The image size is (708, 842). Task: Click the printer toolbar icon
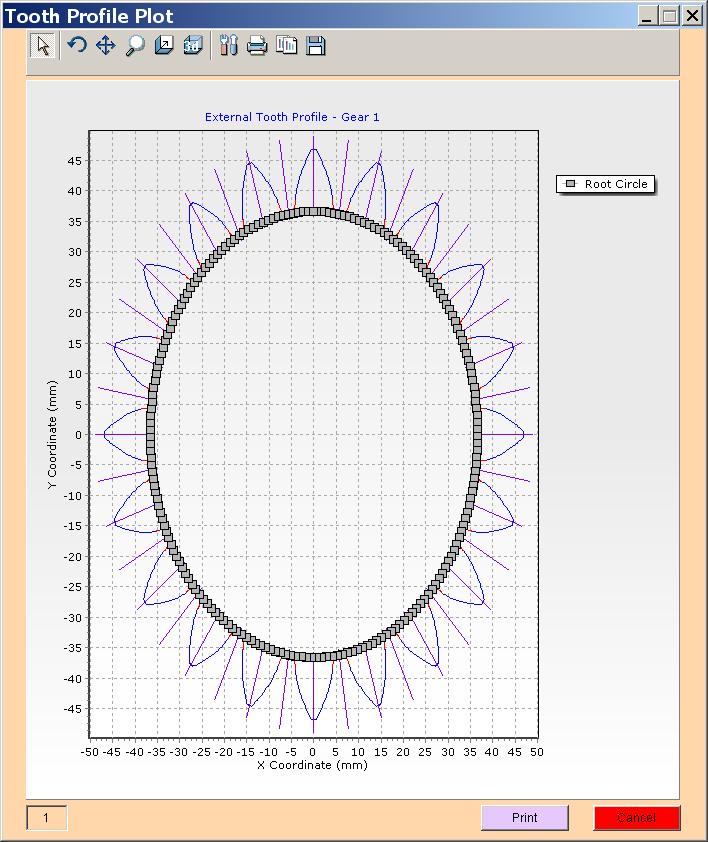(x=257, y=45)
